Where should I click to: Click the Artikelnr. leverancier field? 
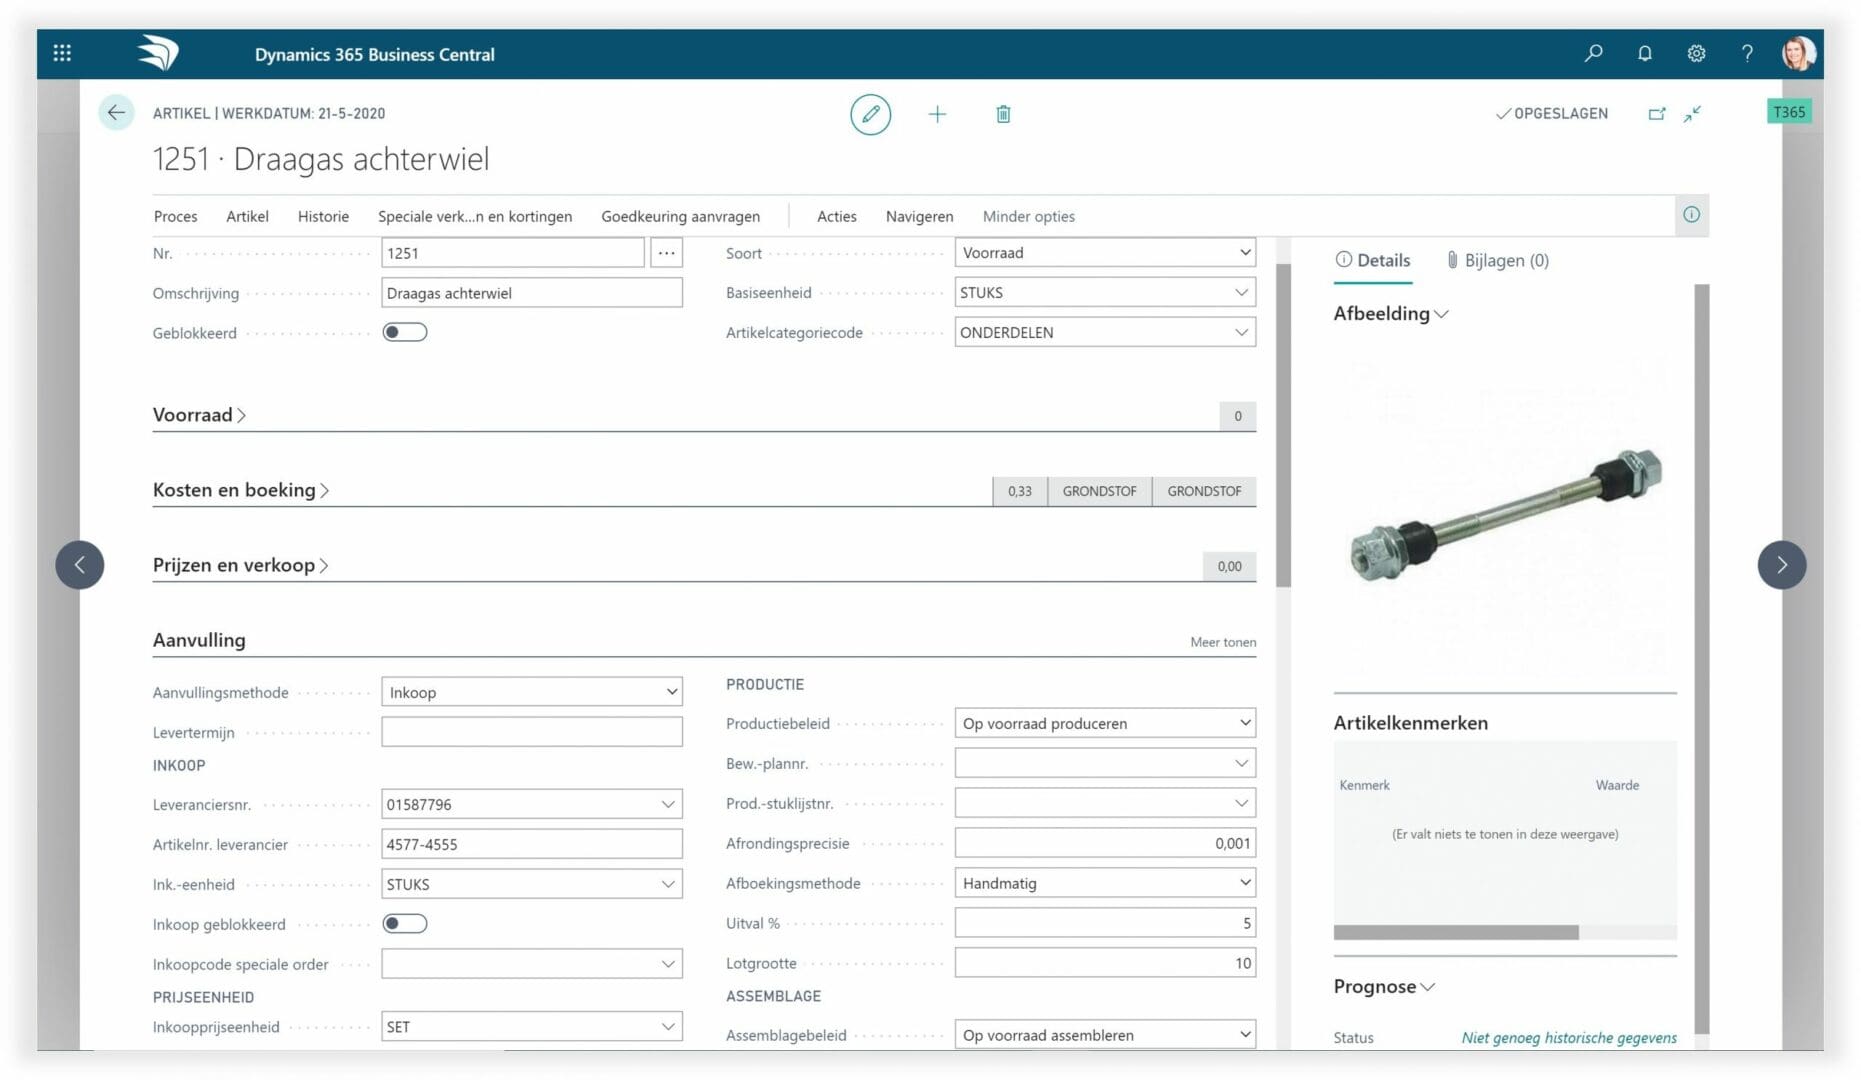tap(532, 844)
